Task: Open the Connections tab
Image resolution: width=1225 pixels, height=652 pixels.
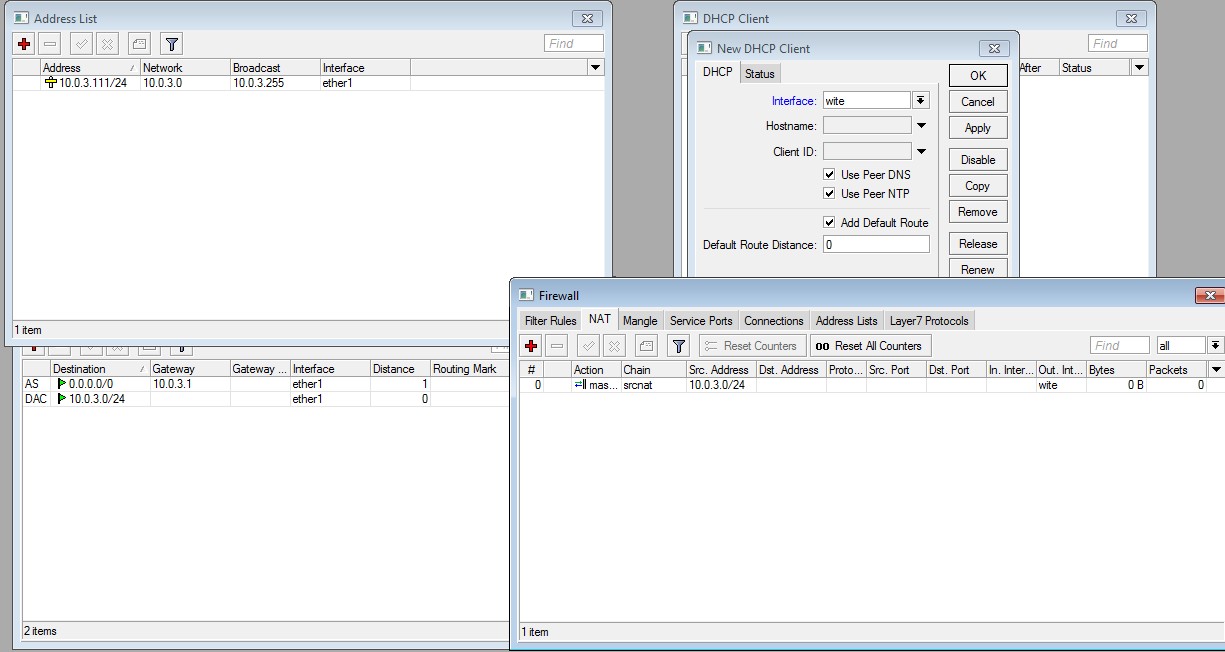Action: (x=774, y=321)
